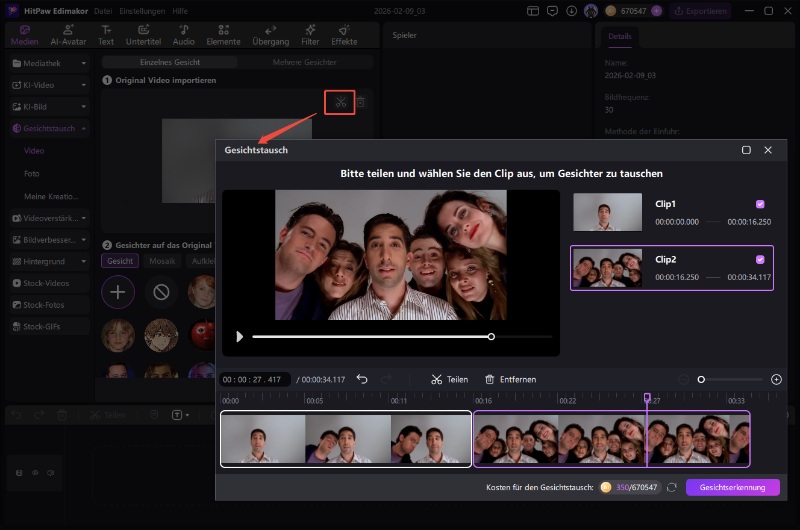This screenshot has width=800, height=530.
Task: Click the Teilen split button
Action: pos(449,380)
